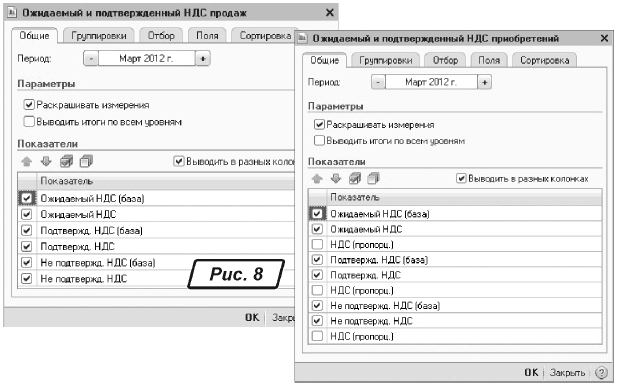Open 'Группировки' tab in sales window
The width and height of the screenshot is (617, 386).
[99, 36]
